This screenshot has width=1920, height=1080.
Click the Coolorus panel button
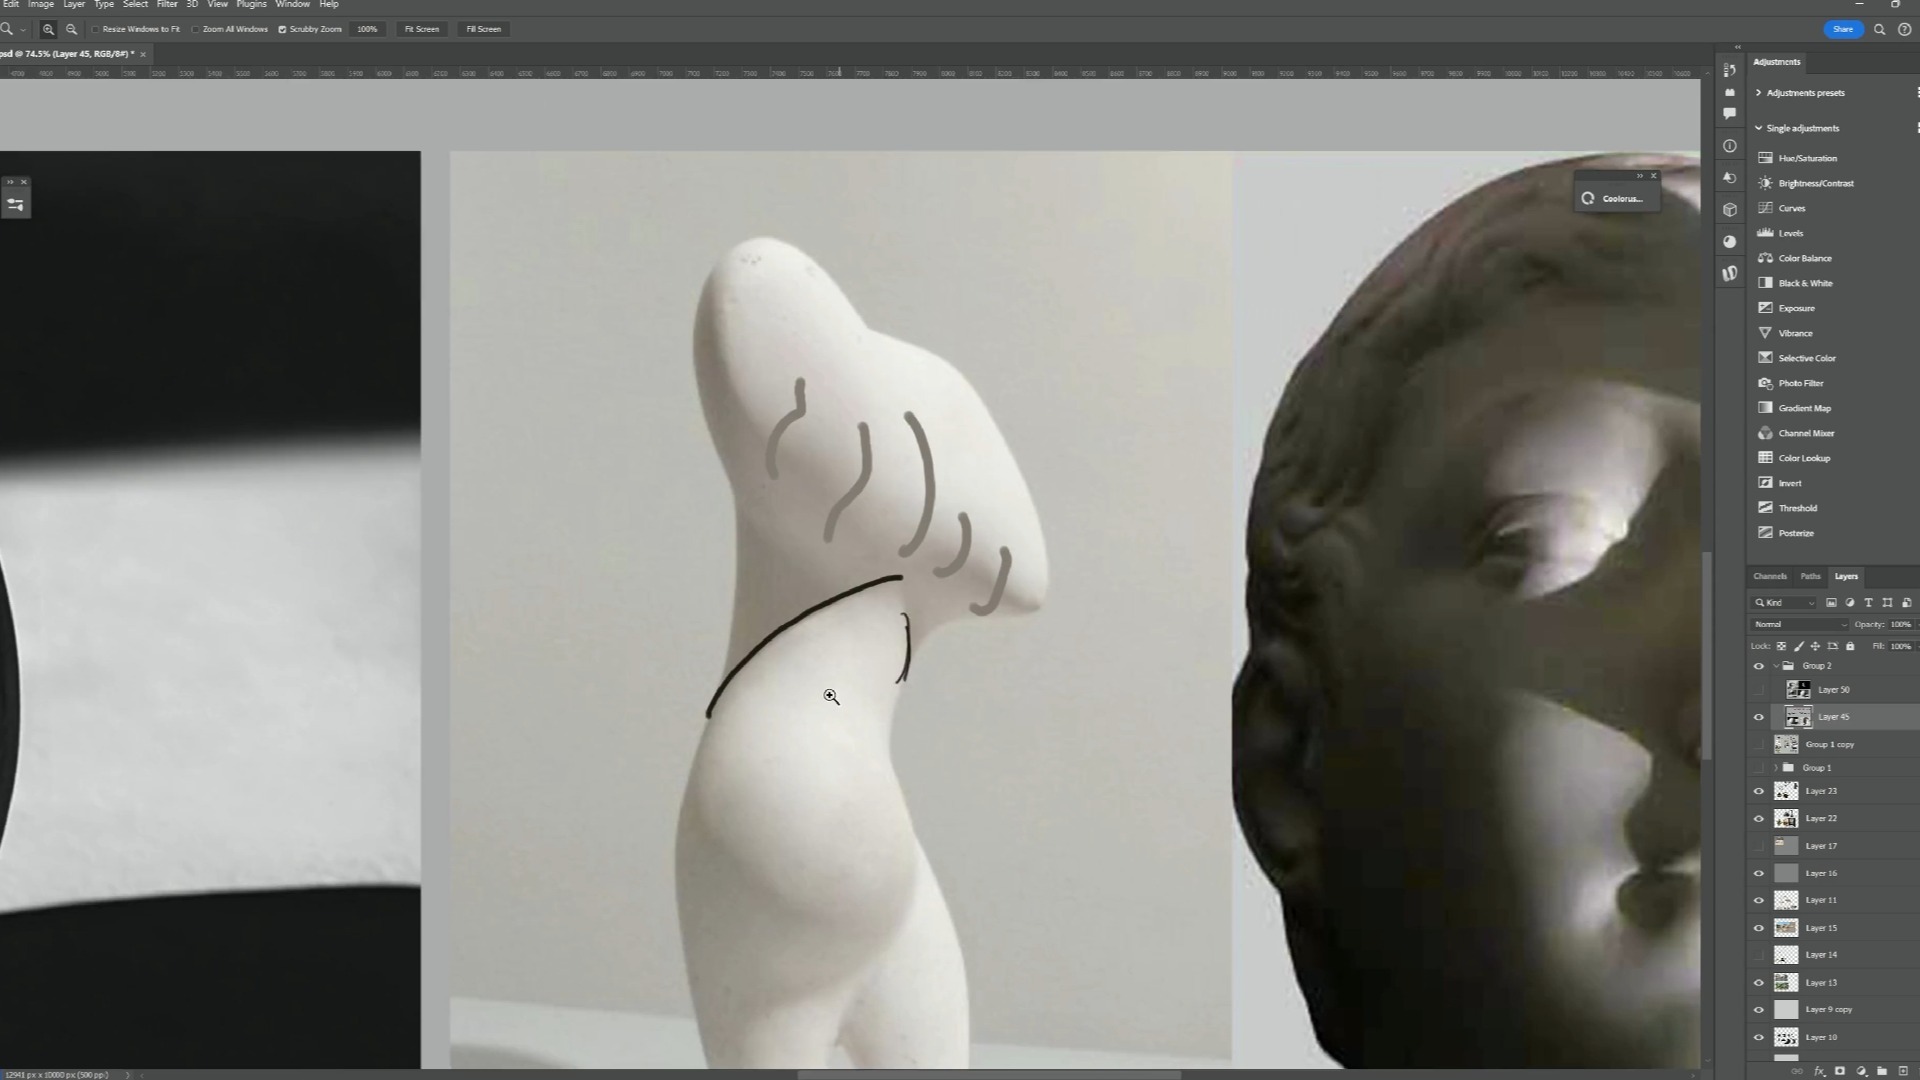(x=1614, y=199)
